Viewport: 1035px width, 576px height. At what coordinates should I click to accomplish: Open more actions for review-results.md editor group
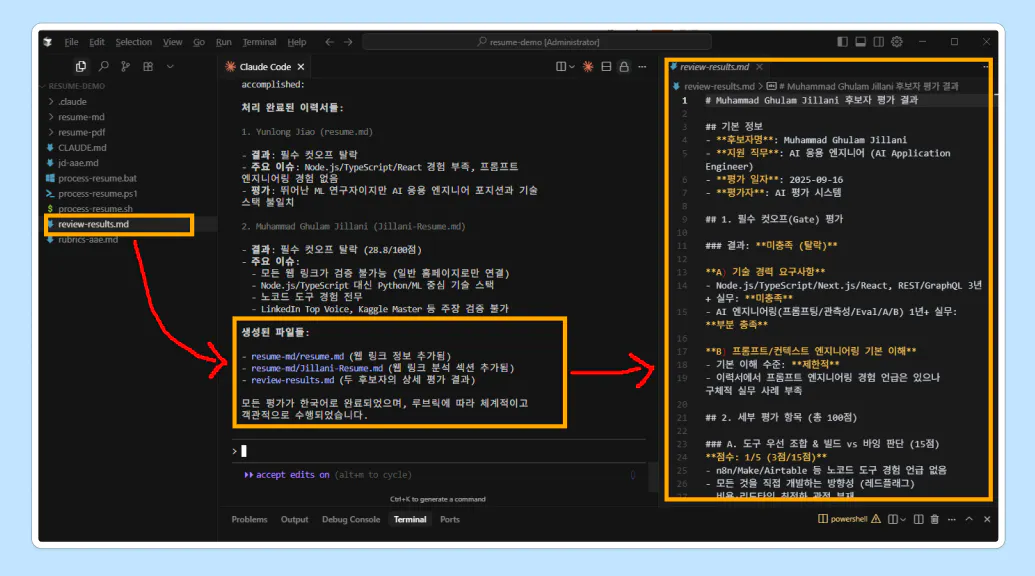coord(985,67)
